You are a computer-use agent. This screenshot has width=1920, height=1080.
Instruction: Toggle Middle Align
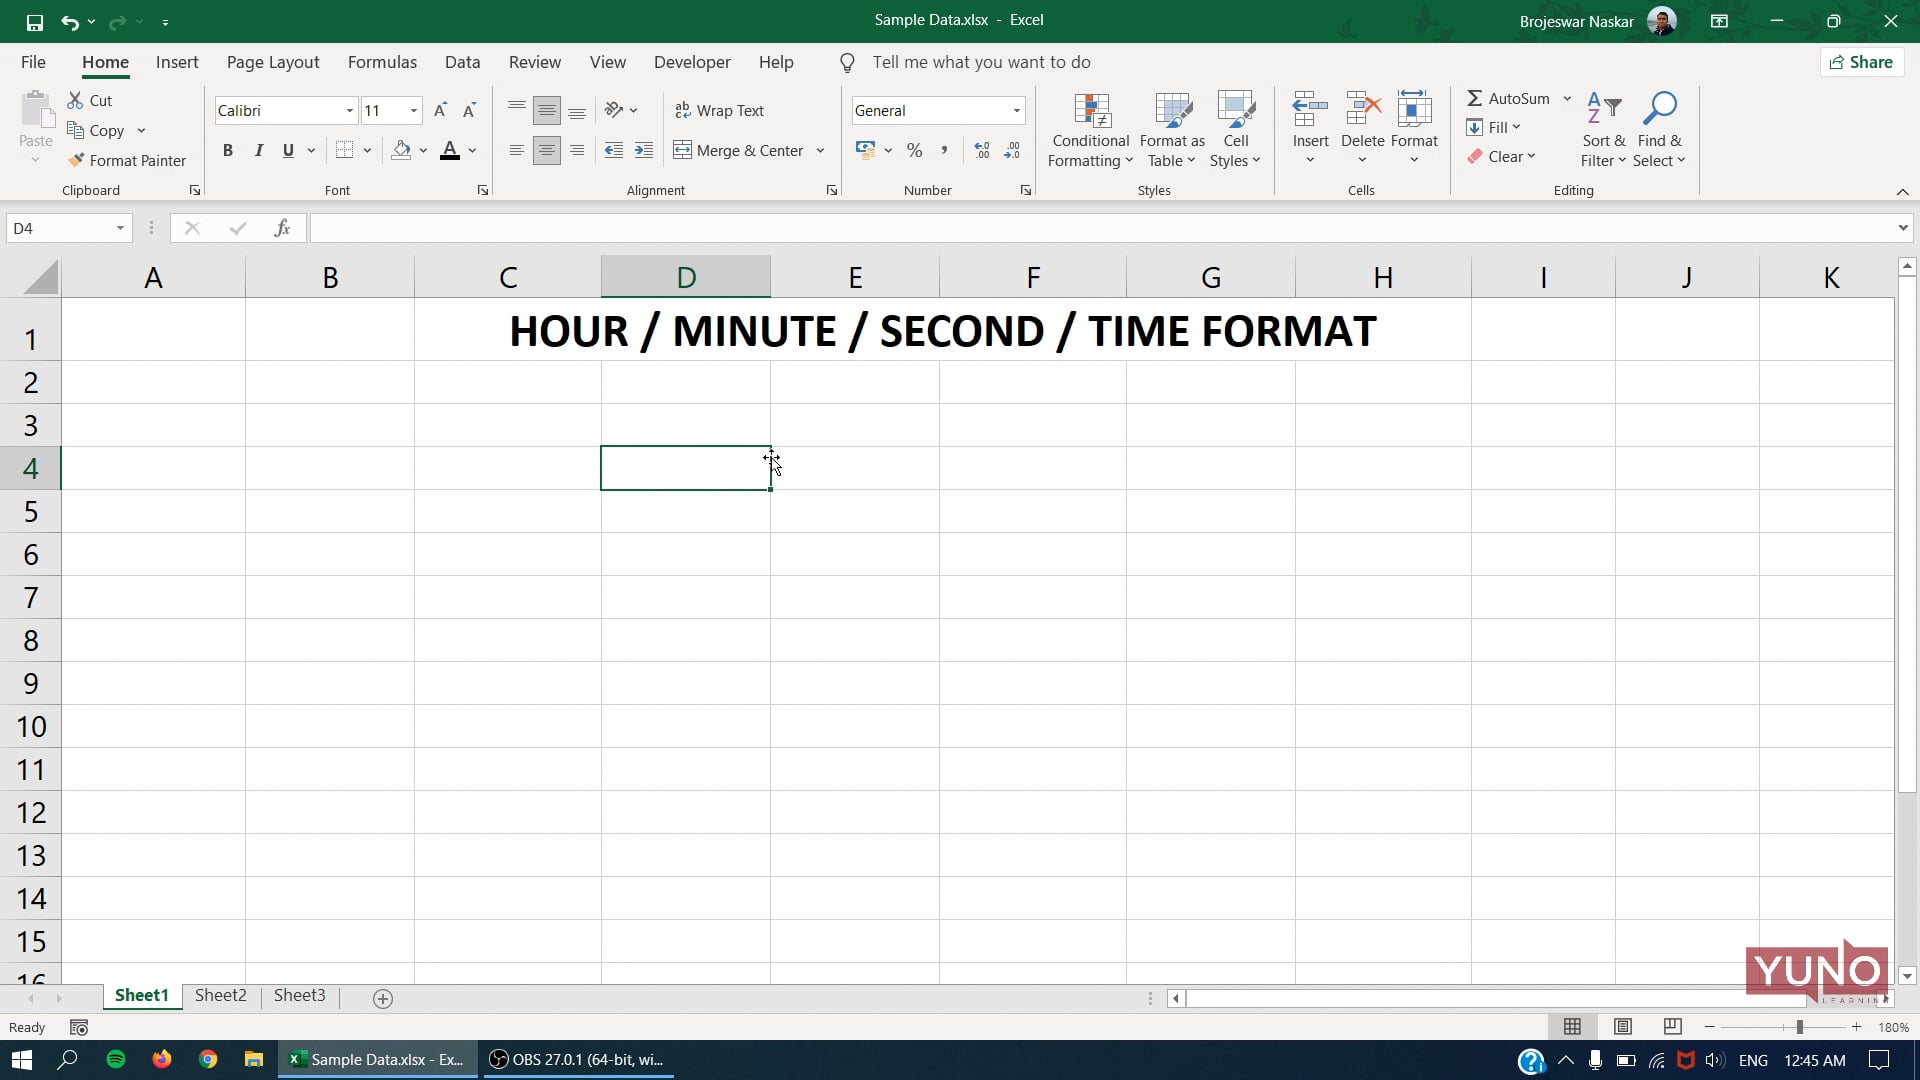click(546, 110)
